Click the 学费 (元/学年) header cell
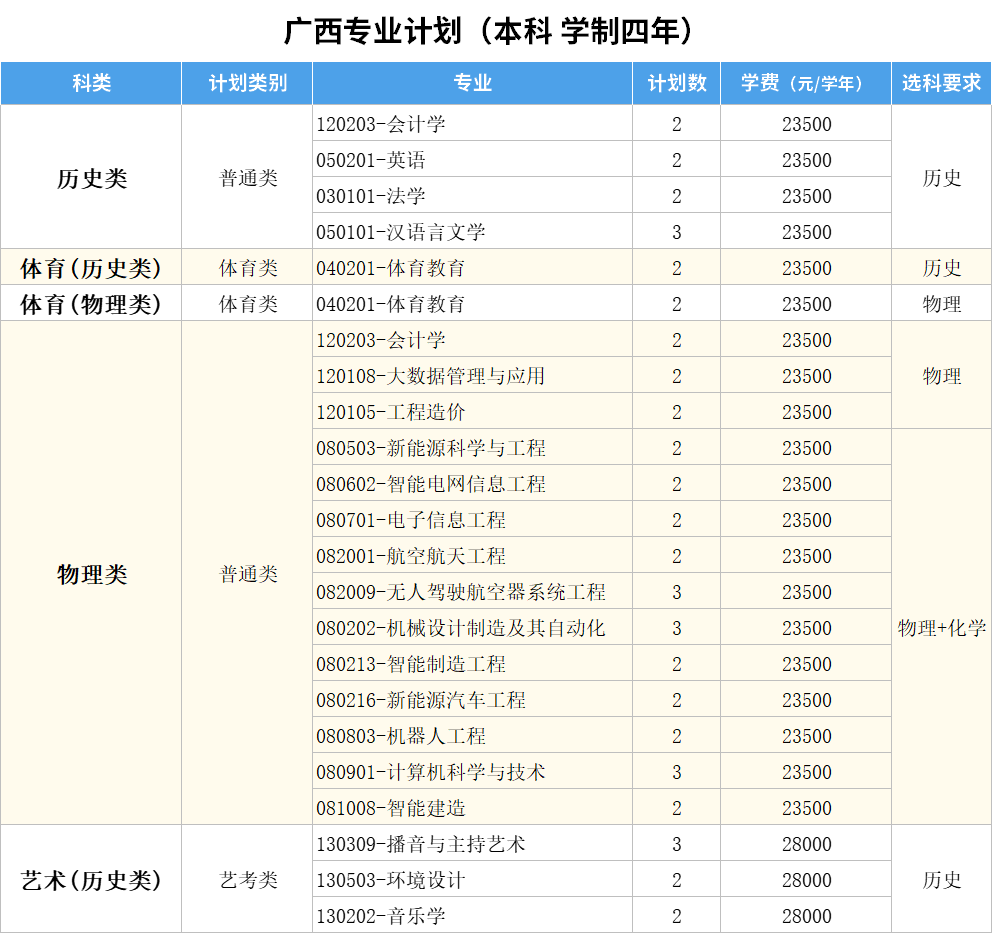This screenshot has width=992, height=933. click(806, 84)
